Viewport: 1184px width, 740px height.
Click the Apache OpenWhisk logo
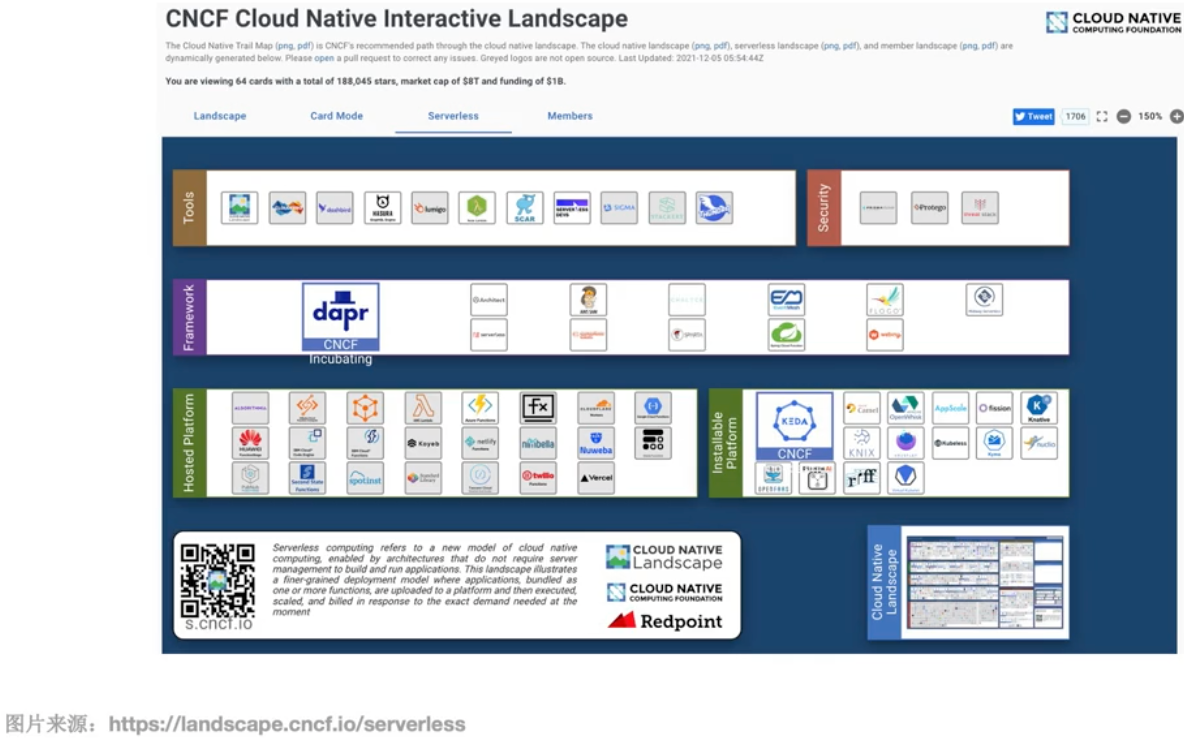(x=905, y=408)
